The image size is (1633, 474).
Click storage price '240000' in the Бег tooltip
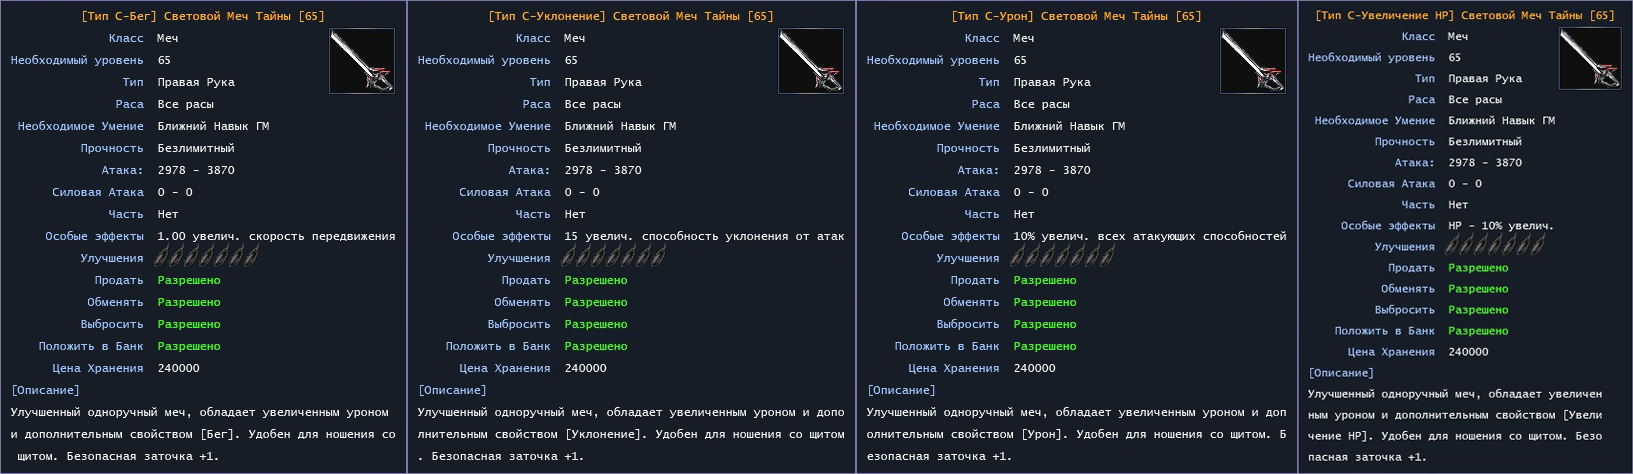click(179, 368)
